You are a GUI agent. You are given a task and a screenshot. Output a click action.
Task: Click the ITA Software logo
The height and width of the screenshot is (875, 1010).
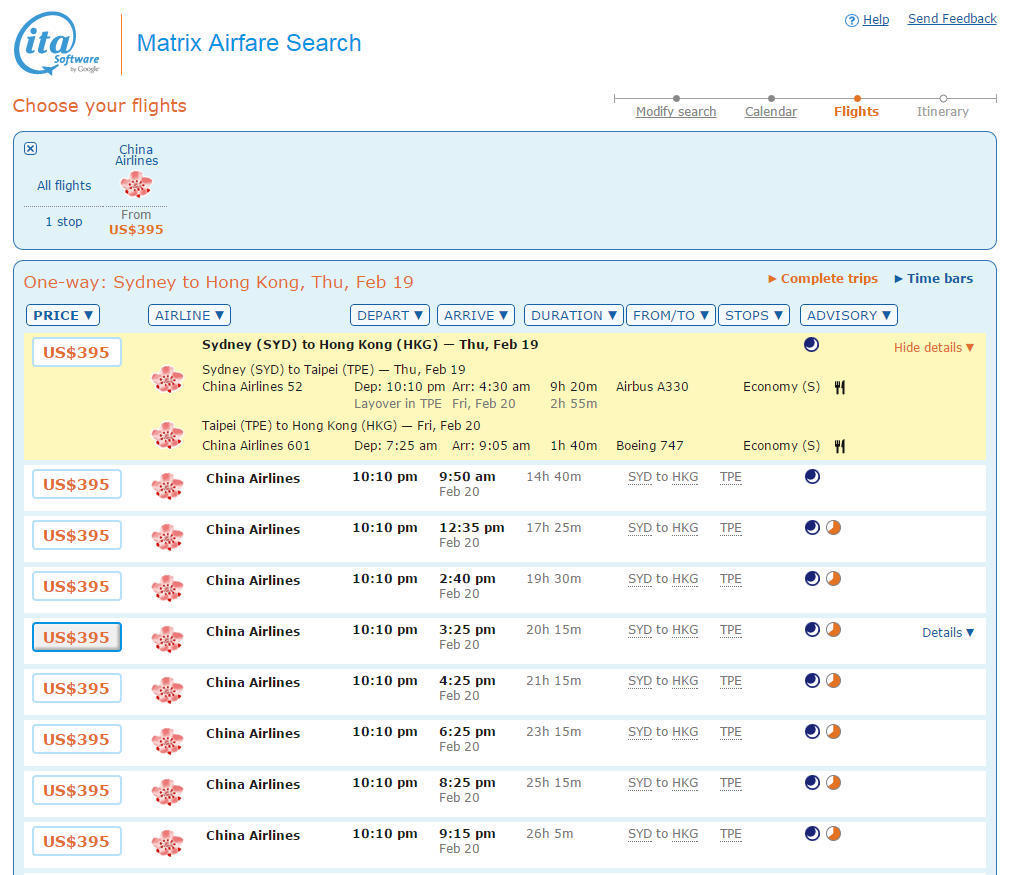pyautogui.click(x=57, y=43)
